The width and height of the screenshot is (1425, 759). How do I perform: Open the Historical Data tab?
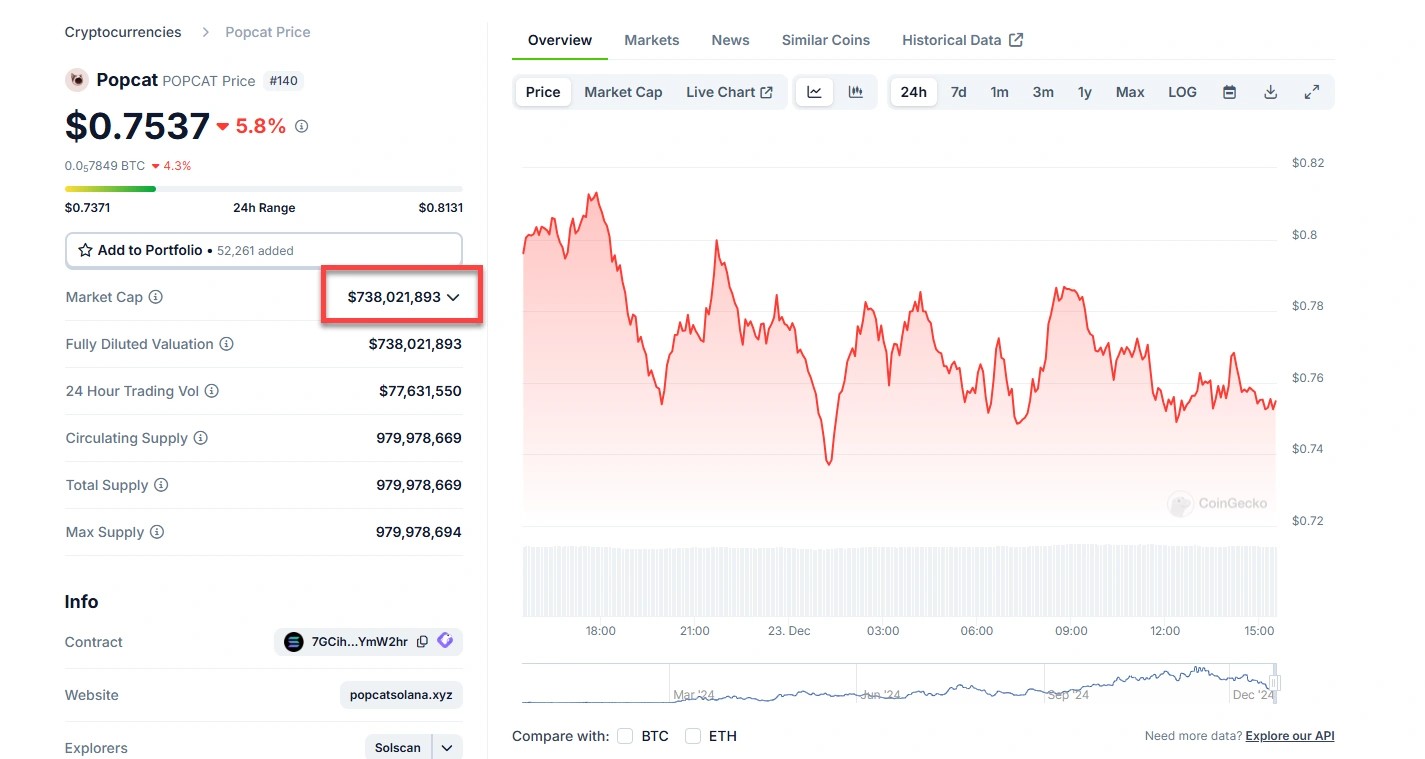pos(961,40)
